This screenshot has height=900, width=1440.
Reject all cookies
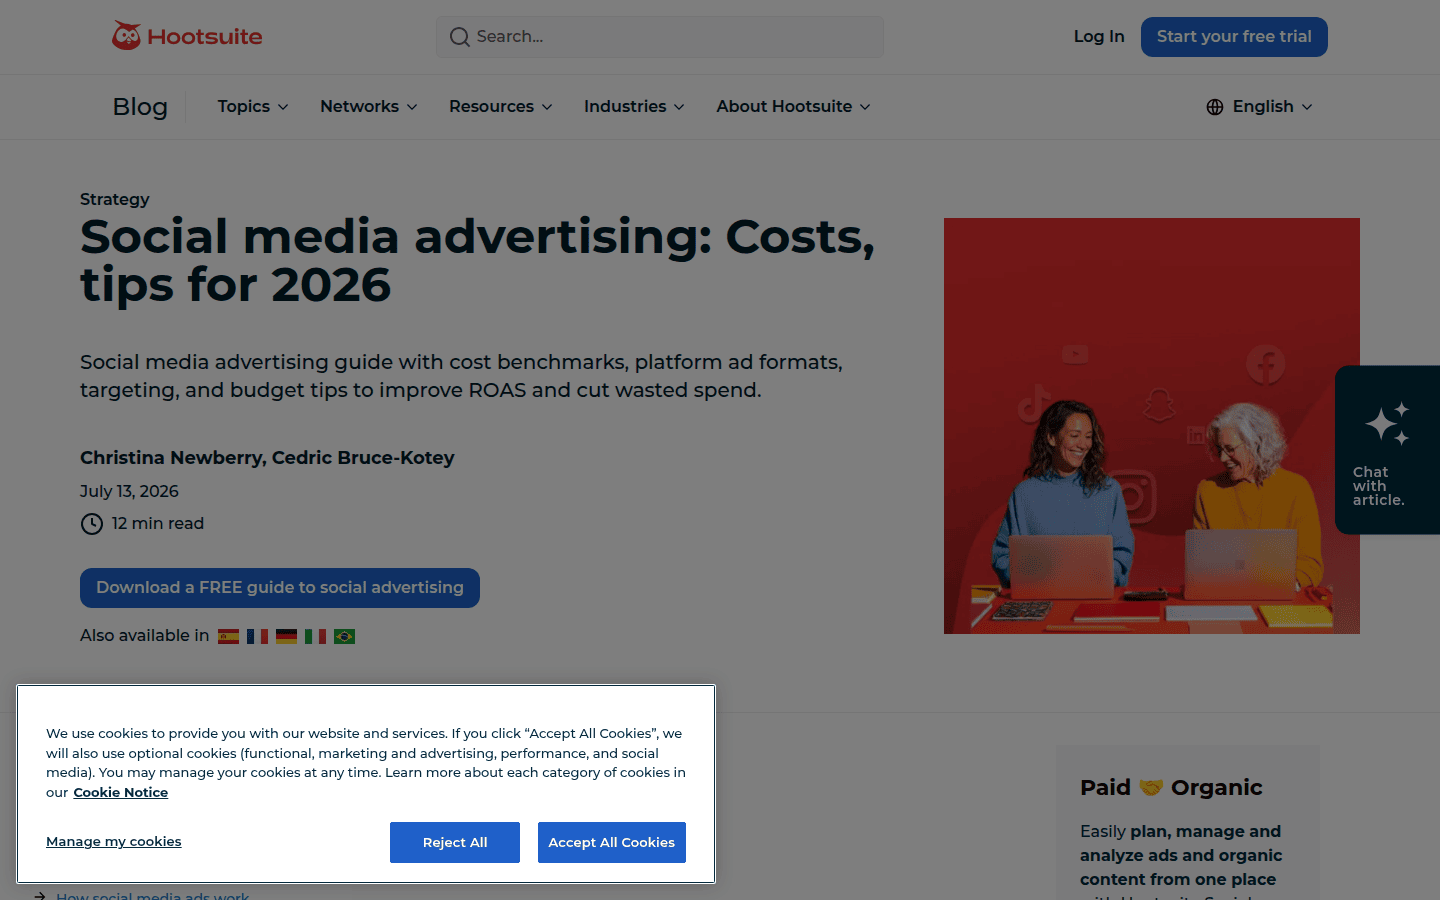pos(455,842)
